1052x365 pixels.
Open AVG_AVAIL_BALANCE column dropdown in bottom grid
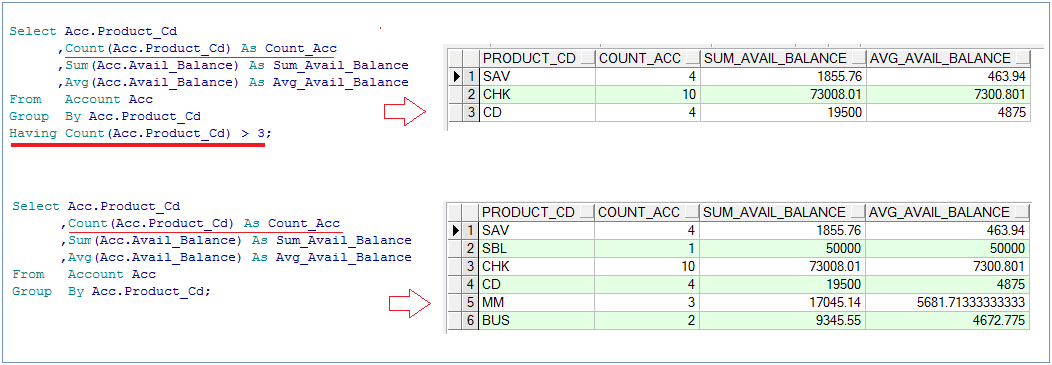coord(1022,213)
